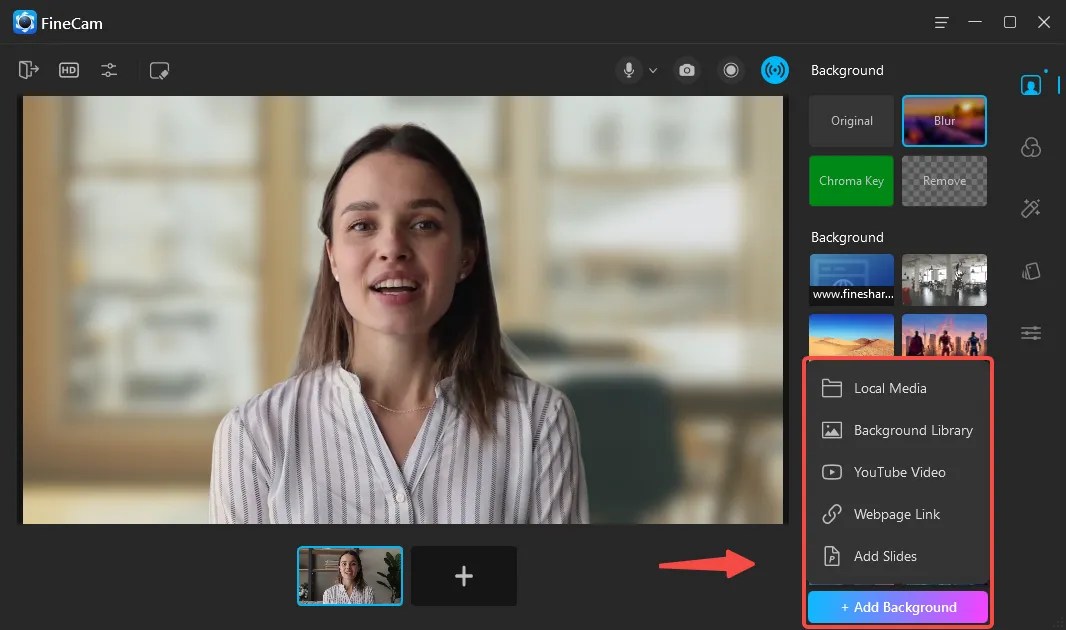Select the effects filter icon in right sidebar
This screenshot has height=630, width=1066.
pyautogui.click(x=1031, y=271)
